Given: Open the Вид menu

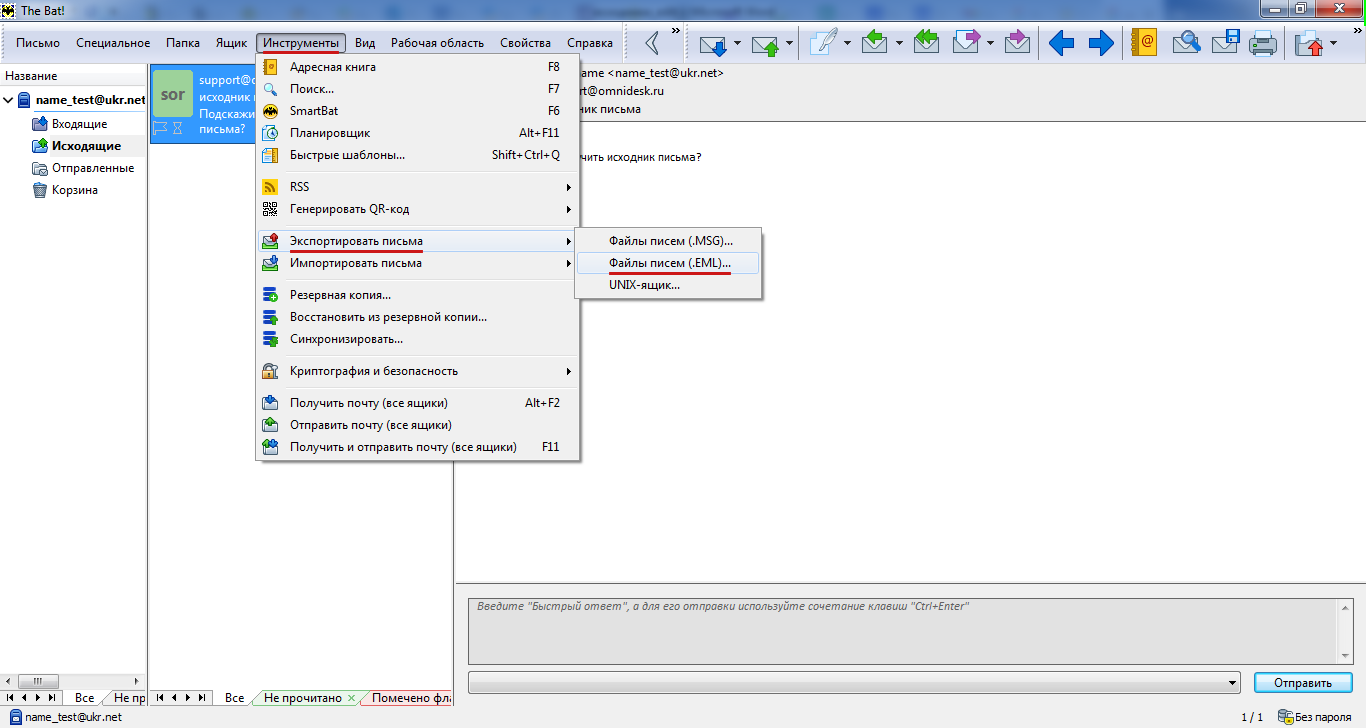Looking at the screenshot, I should [x=365, y=43].
